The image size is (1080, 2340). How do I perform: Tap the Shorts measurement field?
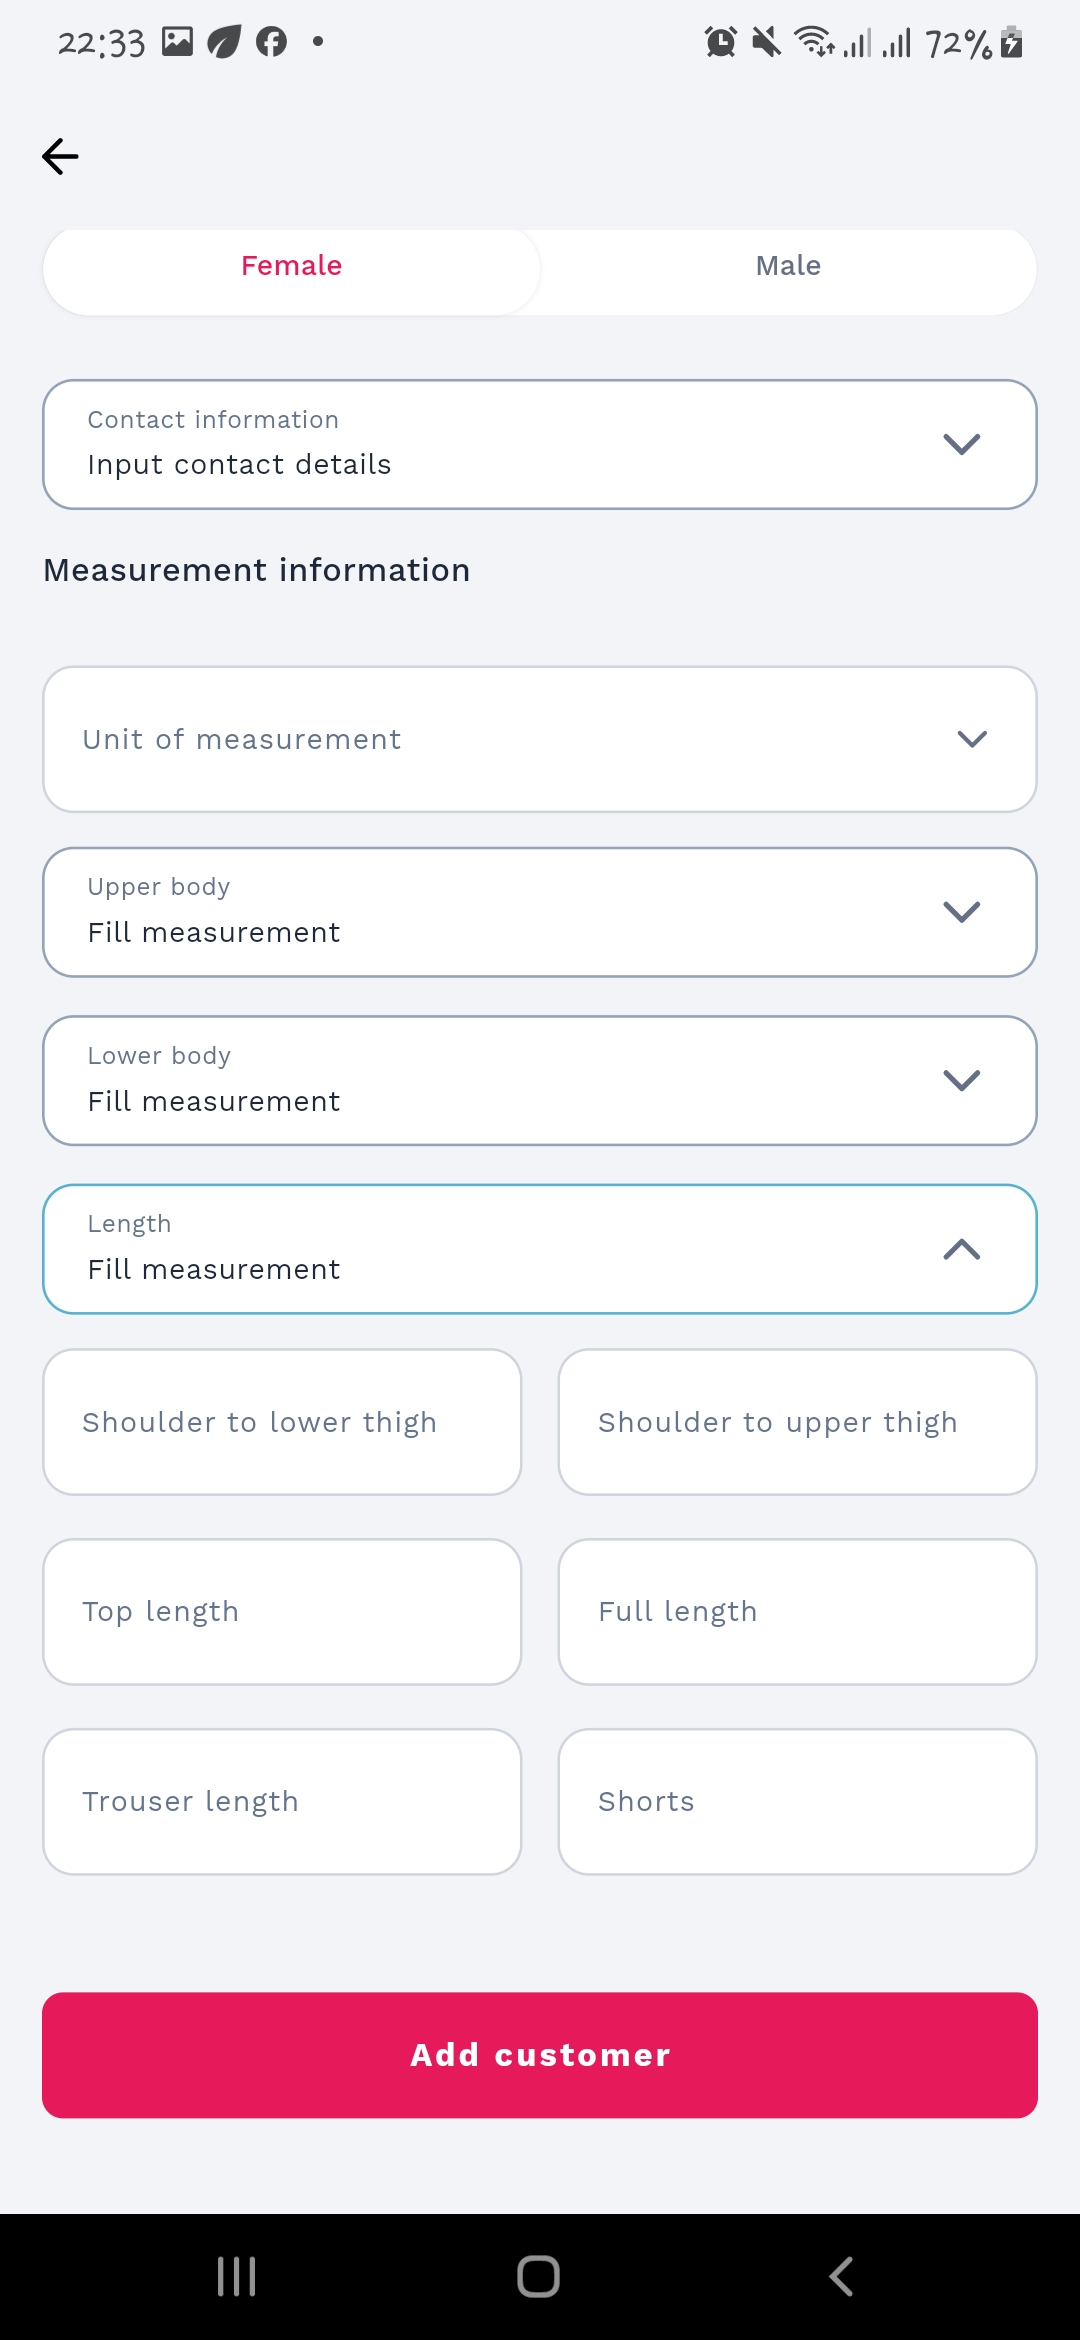pyautogui.click(x=798, y=1802)
